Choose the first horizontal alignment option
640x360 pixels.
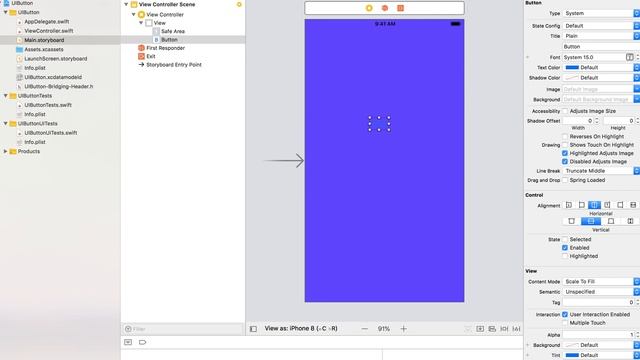pyautogui.click(x=569, y=205)
